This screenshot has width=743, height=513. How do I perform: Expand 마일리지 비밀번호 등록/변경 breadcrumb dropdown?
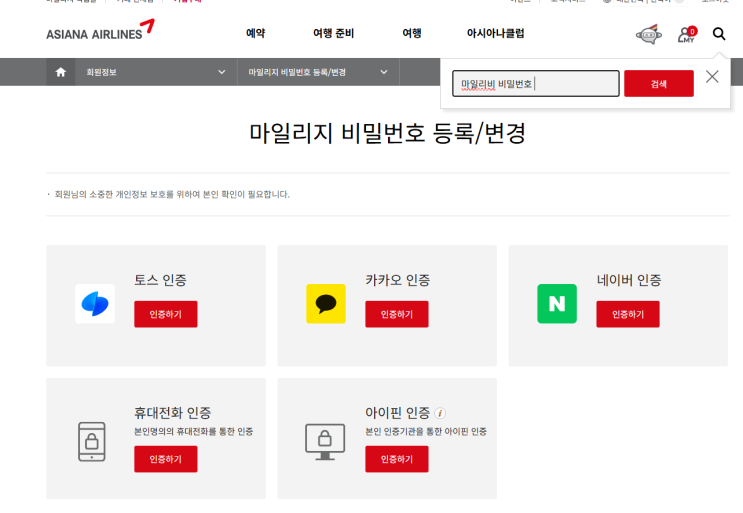[x=318, y=72]
